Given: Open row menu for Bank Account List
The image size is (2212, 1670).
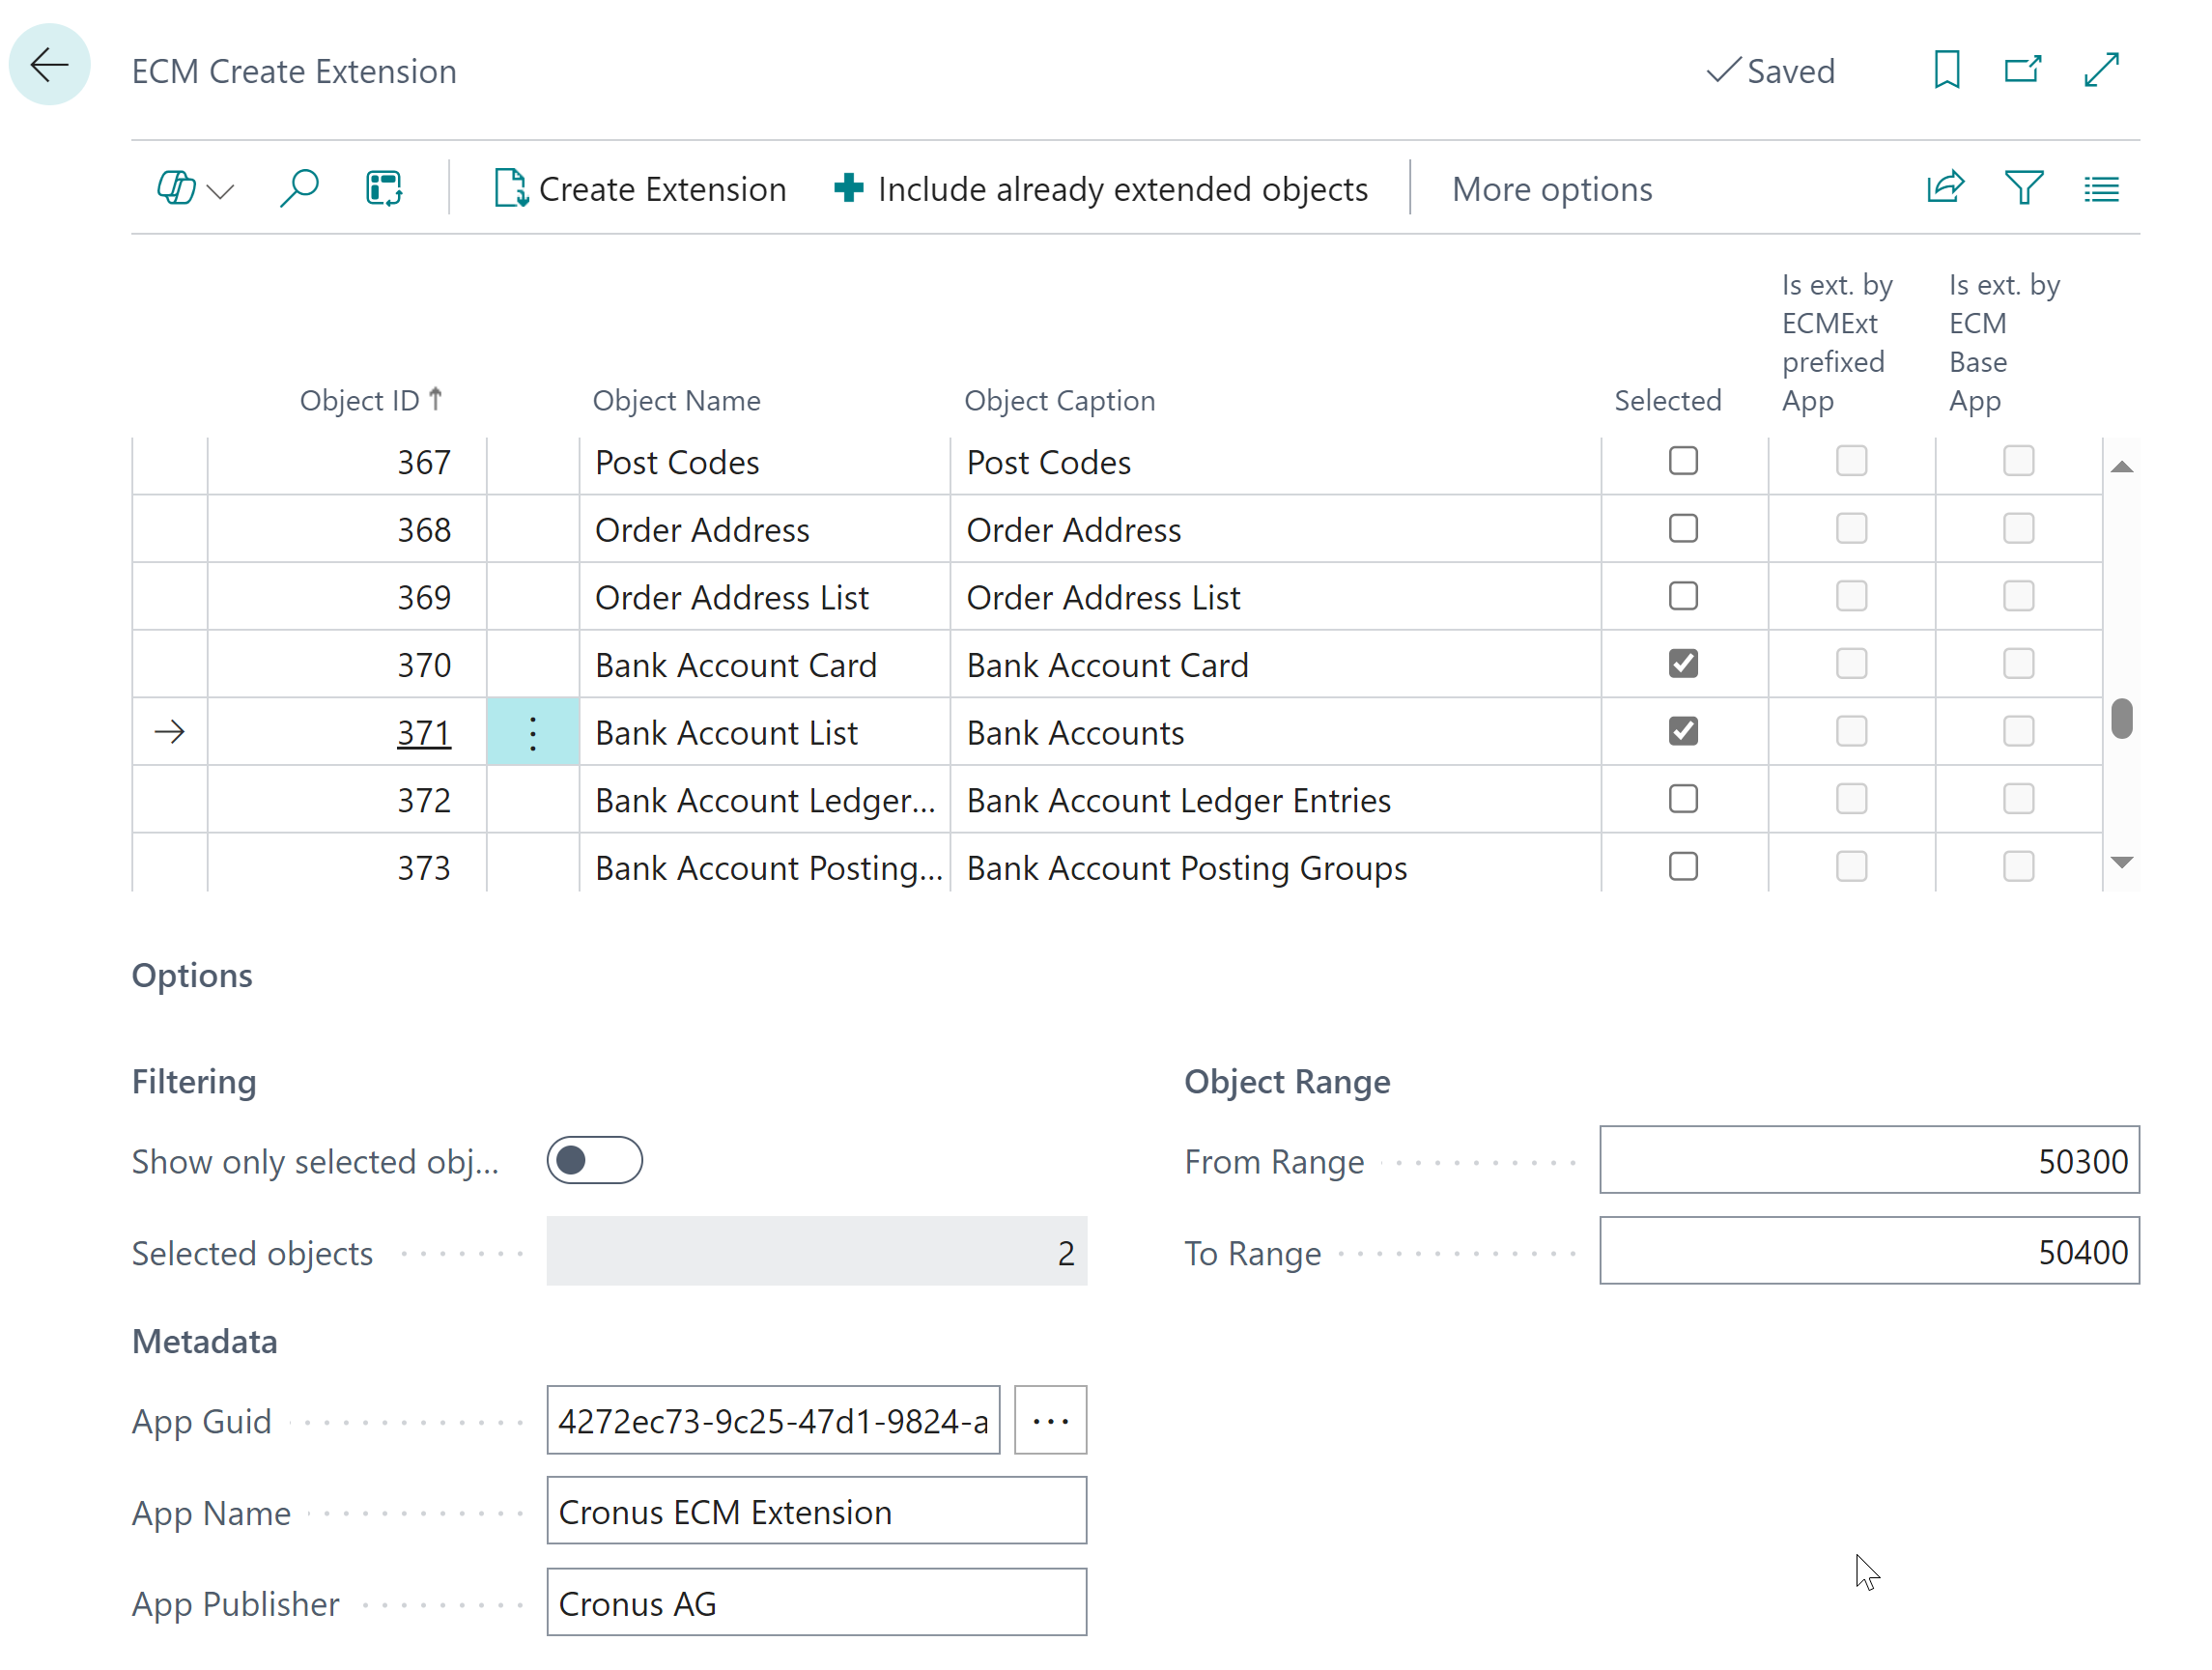Looking at the screenshot, I should (x=533, y=733).
